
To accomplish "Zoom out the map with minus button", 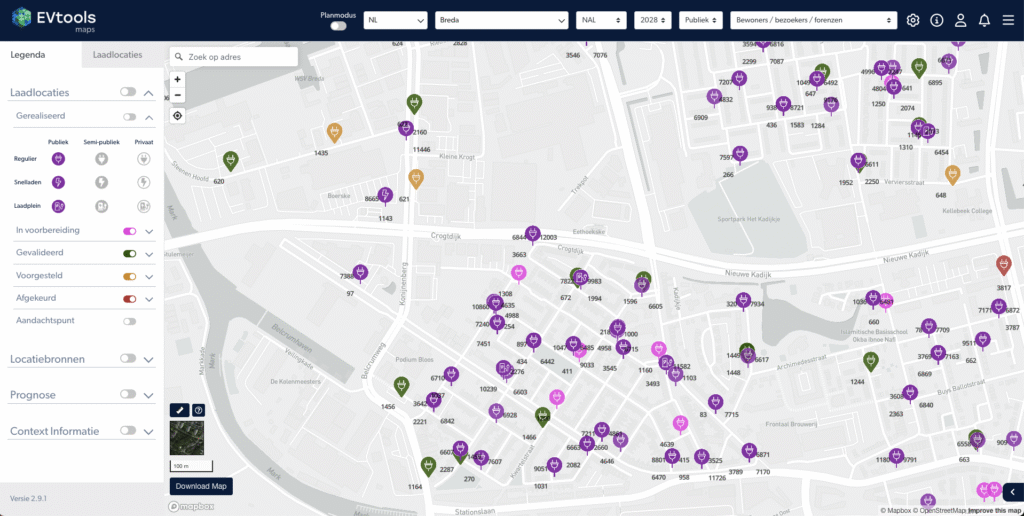I will (x=178, y=95).
